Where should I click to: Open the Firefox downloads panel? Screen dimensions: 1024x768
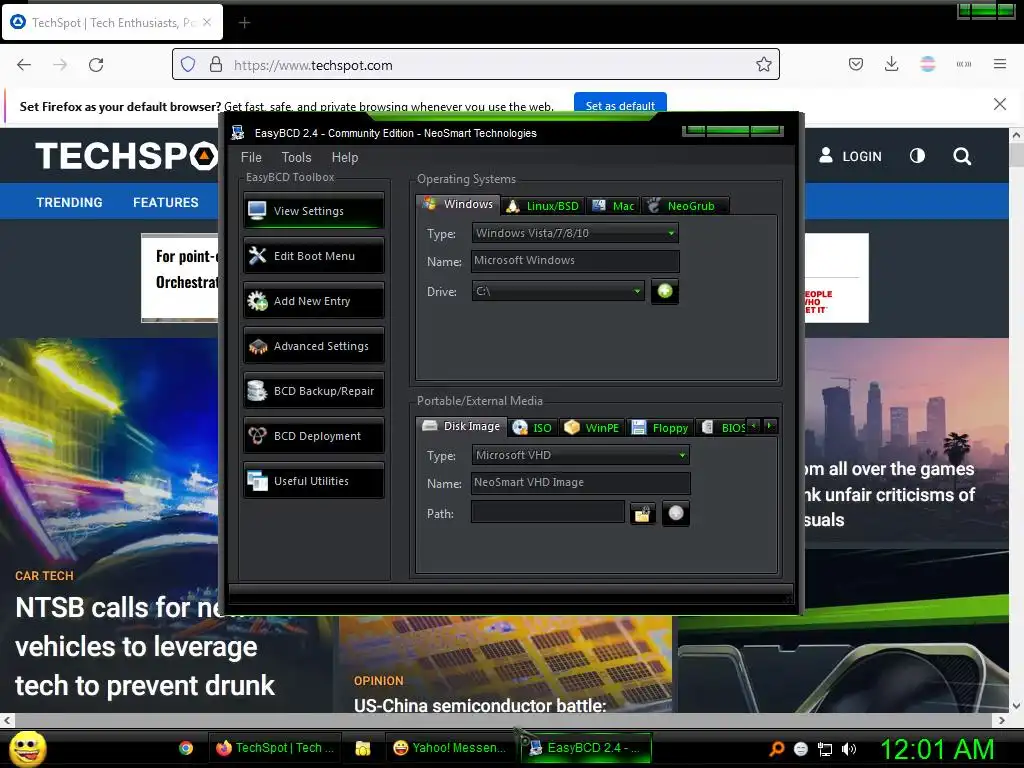[x=891, y=64]
